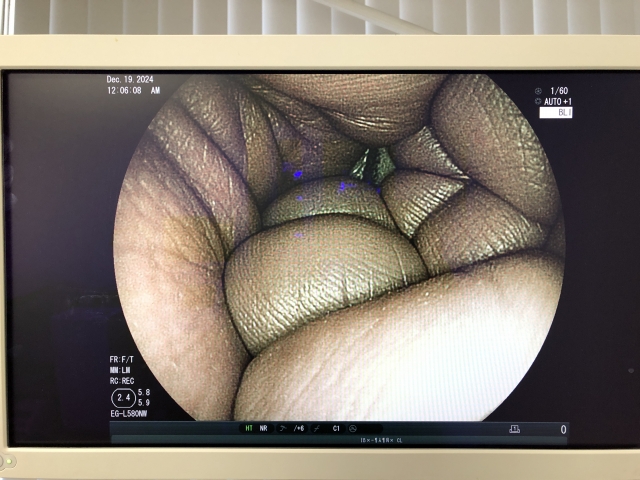Click the circular icon after C1
The image size is (640, 480).
pos(353,428)
